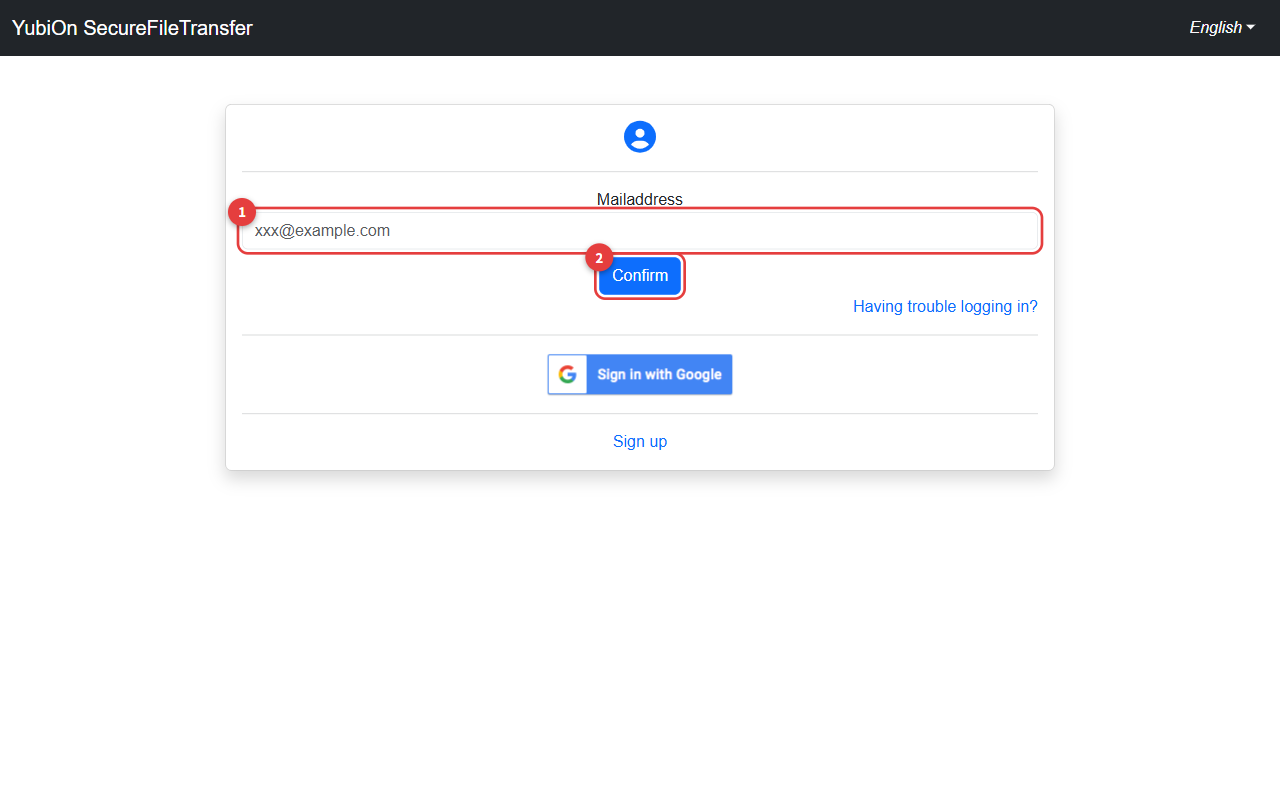This screenshot has width=1280, height=800.
Task: Focus the xxx@example.com email field
Action: tap(640, 231)
